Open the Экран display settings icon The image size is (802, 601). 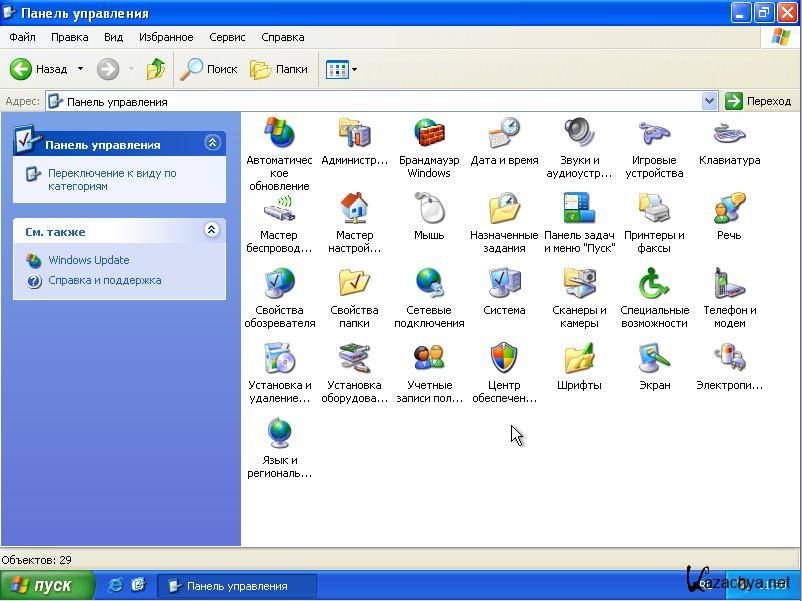(x=654, y=359)
